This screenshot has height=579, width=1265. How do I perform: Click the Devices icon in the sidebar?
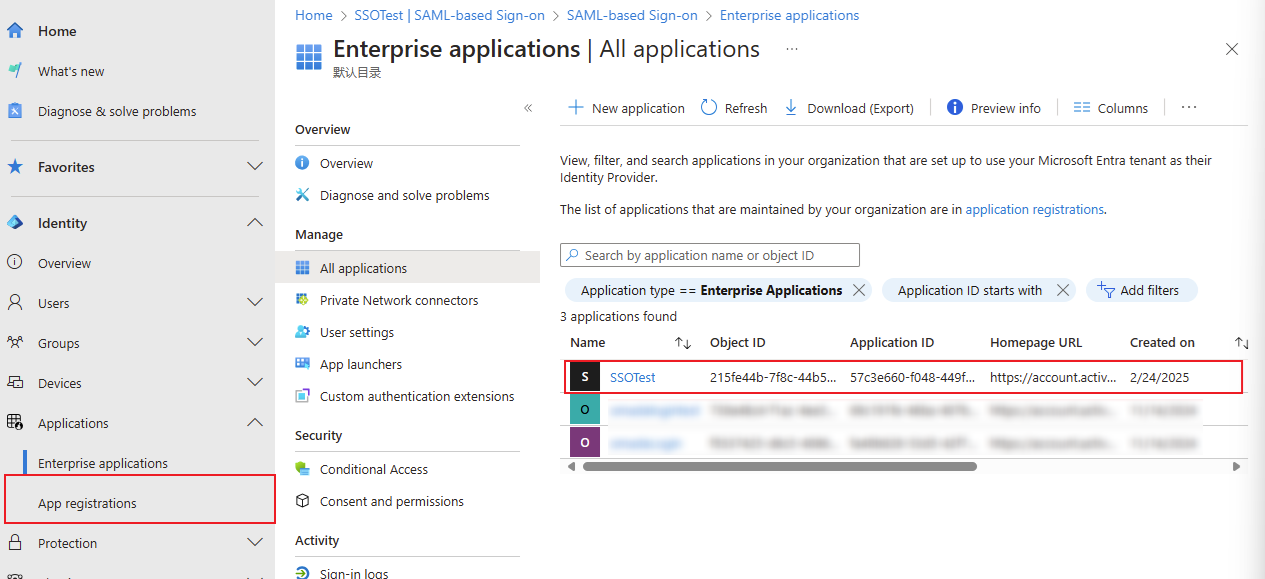[15, 383]
